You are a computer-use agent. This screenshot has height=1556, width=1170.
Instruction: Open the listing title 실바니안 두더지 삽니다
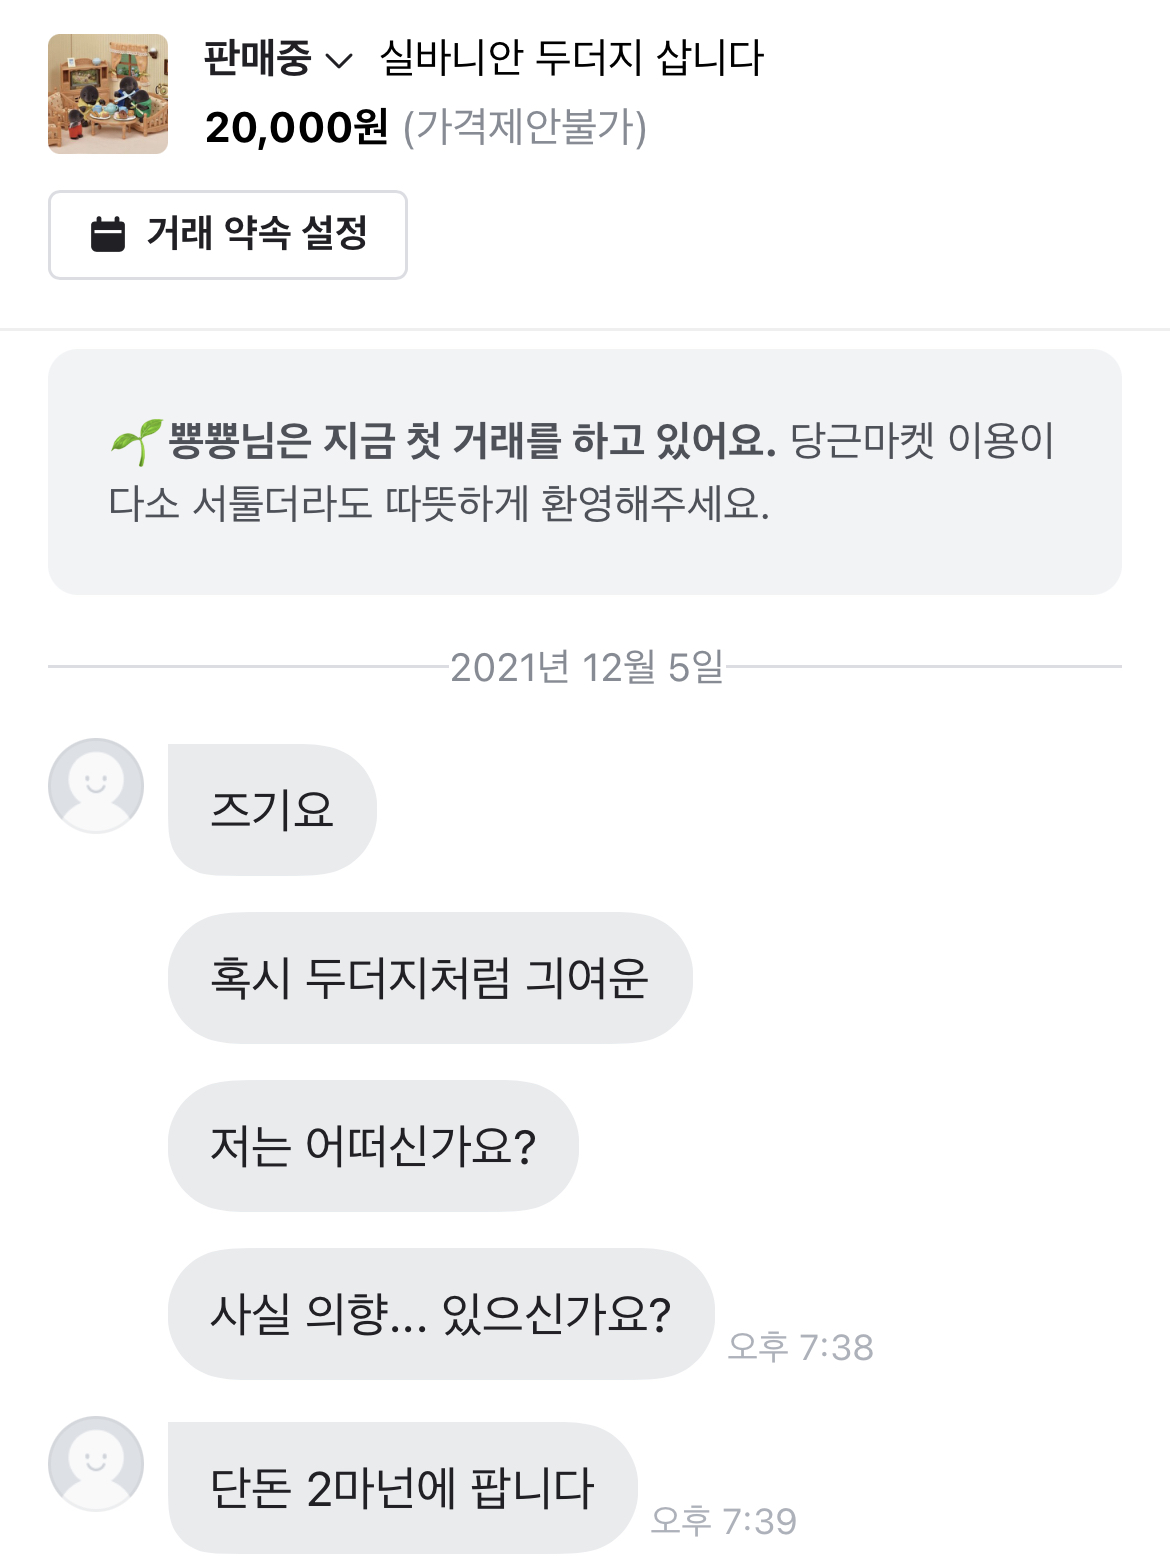(571, 58)
